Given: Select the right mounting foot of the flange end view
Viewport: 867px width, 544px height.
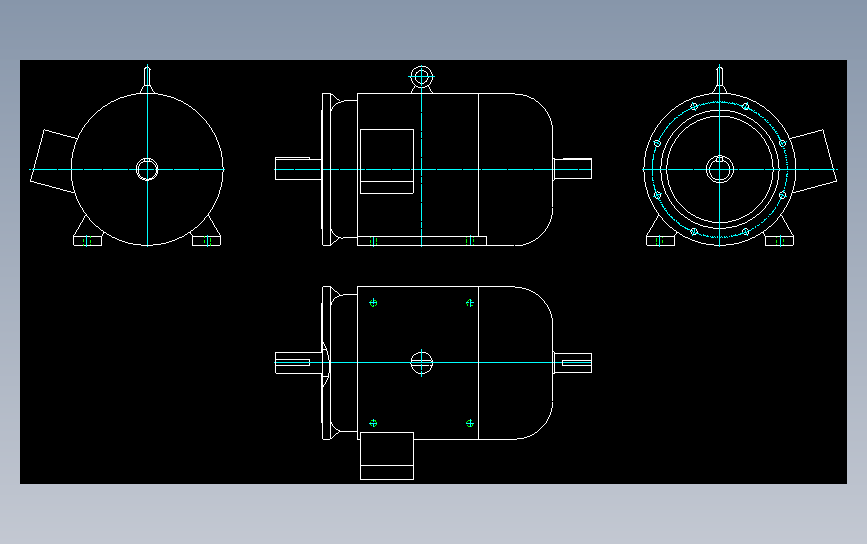Looking at the screenshot, I should pos(779,240).
